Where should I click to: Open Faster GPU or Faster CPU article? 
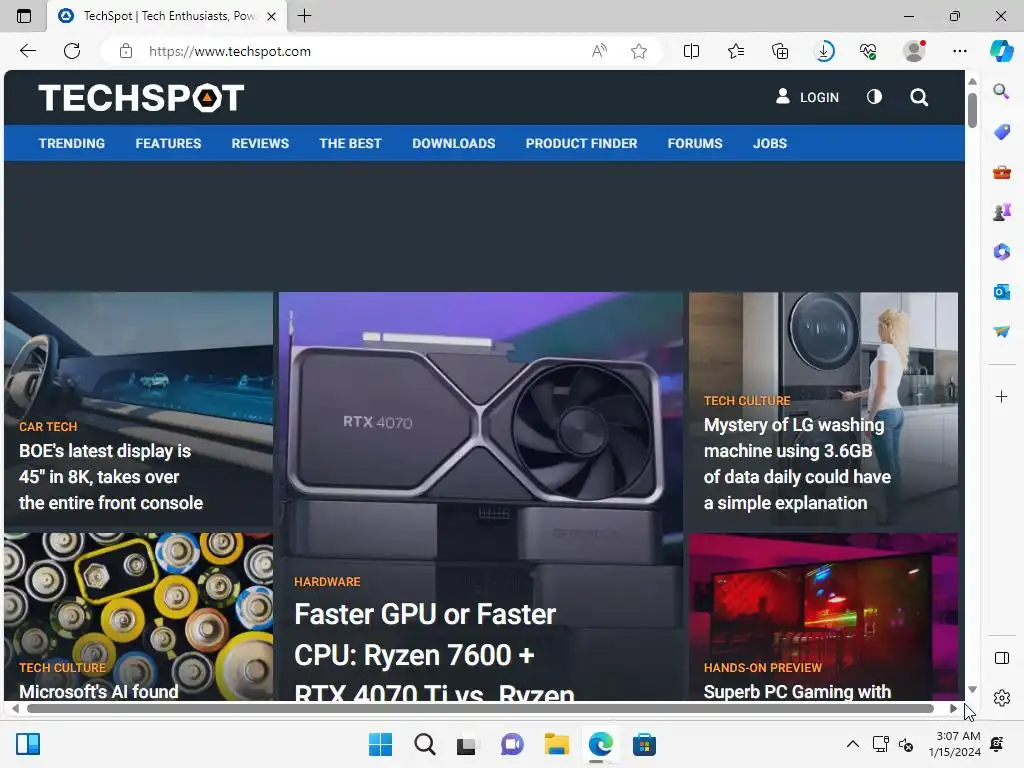tap(434, 653)
